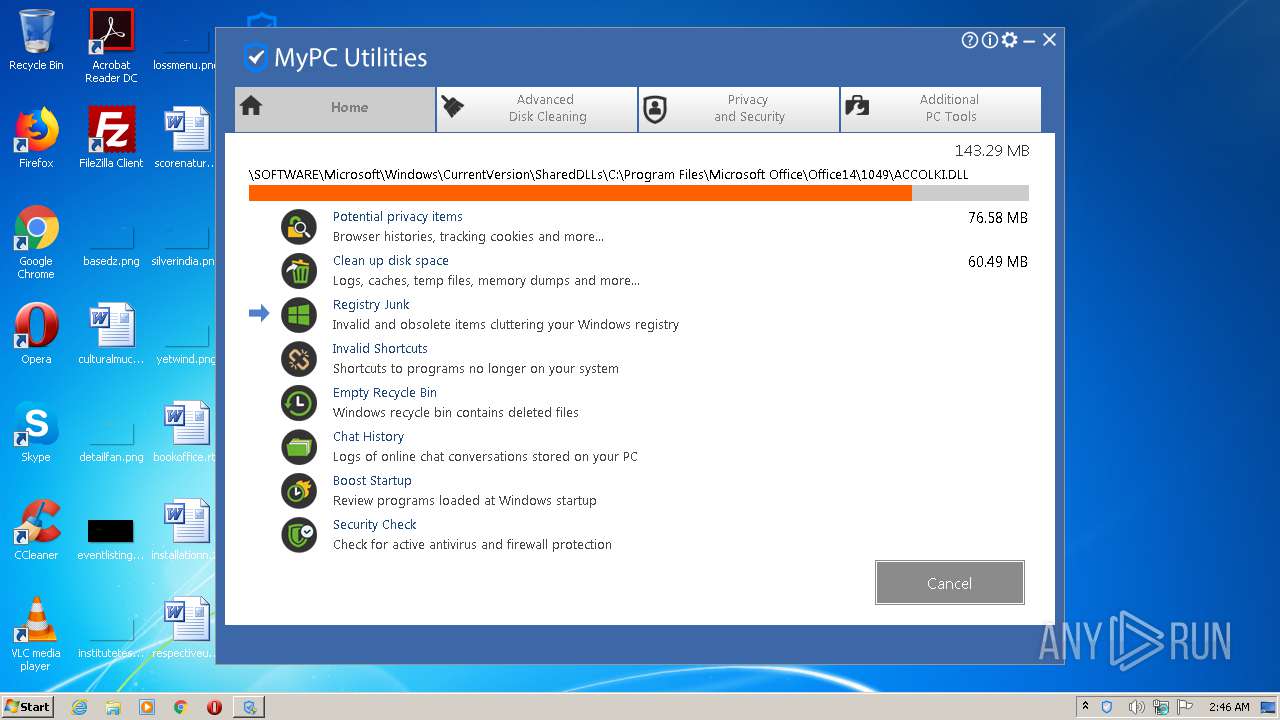Image resolution: width=1280 pixels, height=720 pixels.
Task: Open Skype desktop shortcut
Action: click(x=36, y=432)
